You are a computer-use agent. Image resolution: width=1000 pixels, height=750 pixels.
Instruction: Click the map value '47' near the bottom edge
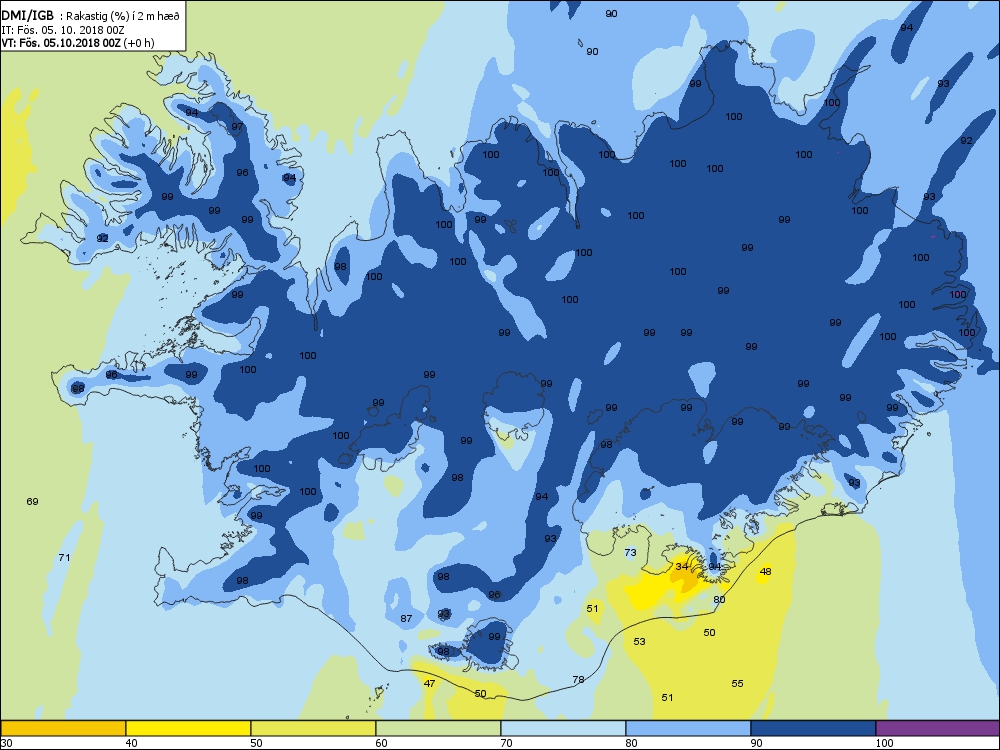[429, 684]
